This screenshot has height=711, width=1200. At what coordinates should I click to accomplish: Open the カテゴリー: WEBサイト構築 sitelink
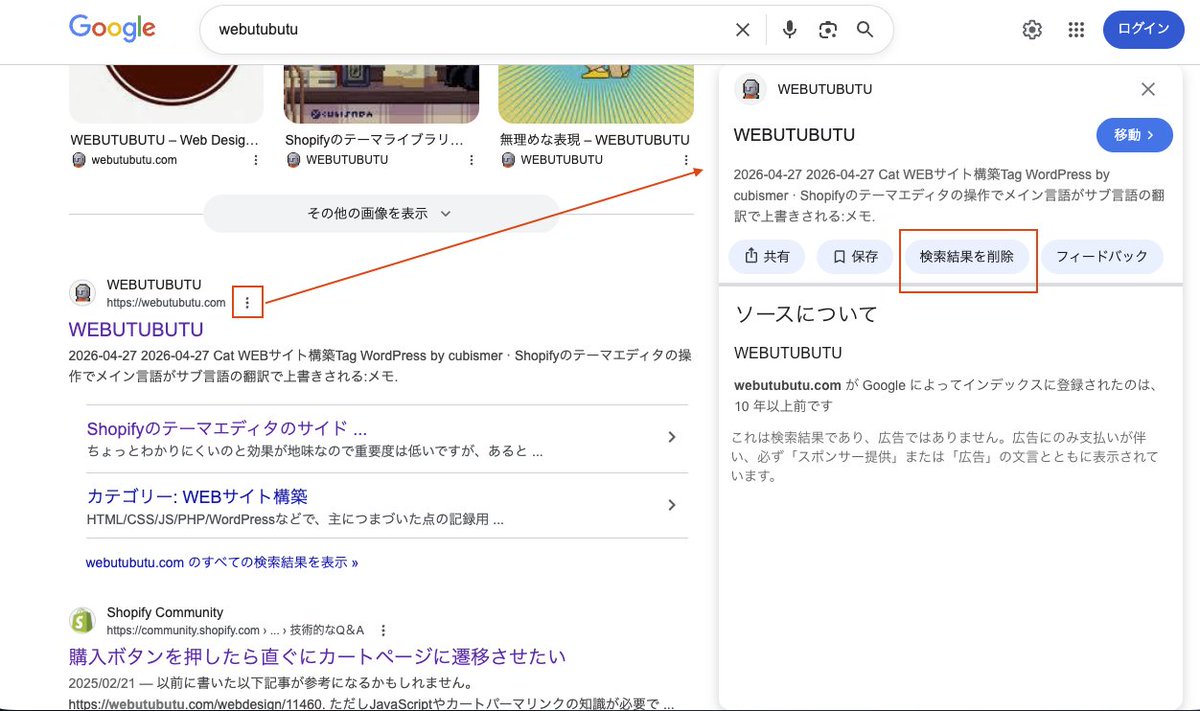click(x=197, y=496)
